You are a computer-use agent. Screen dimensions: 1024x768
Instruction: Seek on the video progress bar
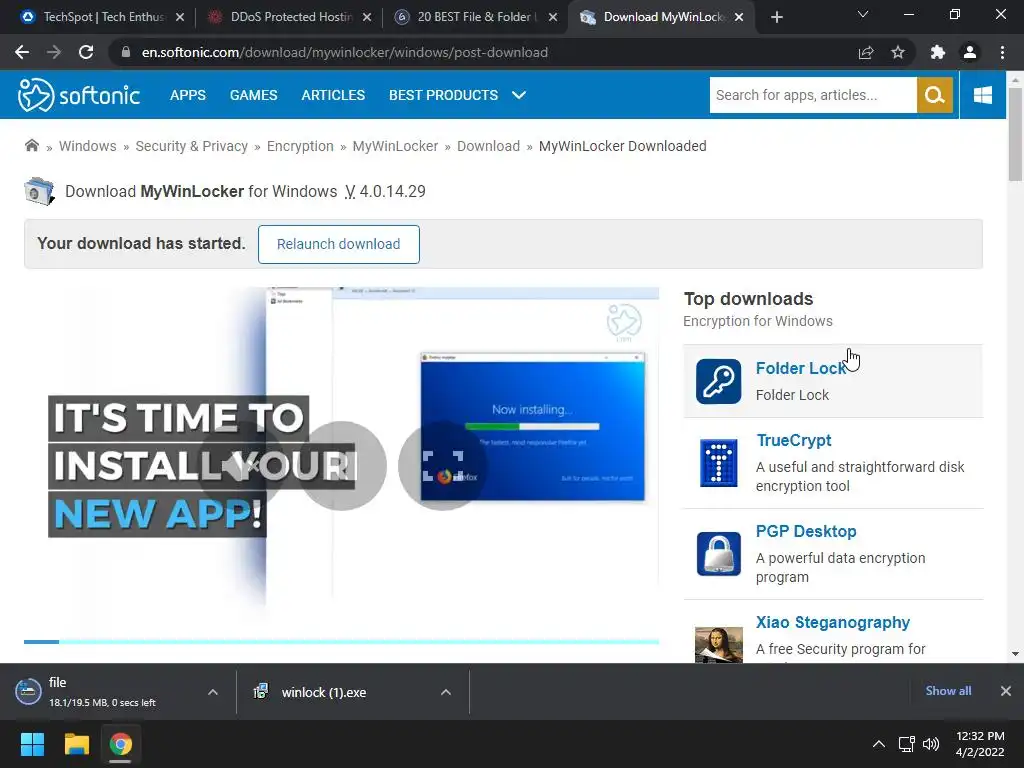342,642
